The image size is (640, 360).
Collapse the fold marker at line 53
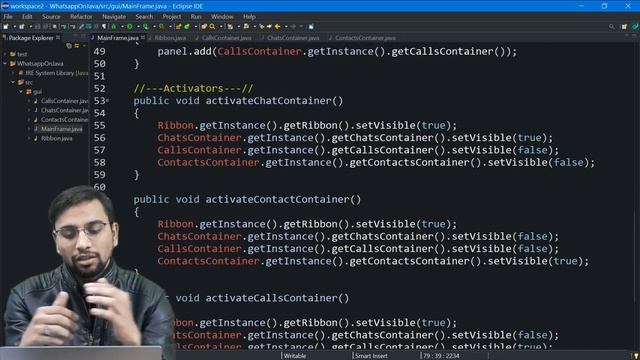108,100
